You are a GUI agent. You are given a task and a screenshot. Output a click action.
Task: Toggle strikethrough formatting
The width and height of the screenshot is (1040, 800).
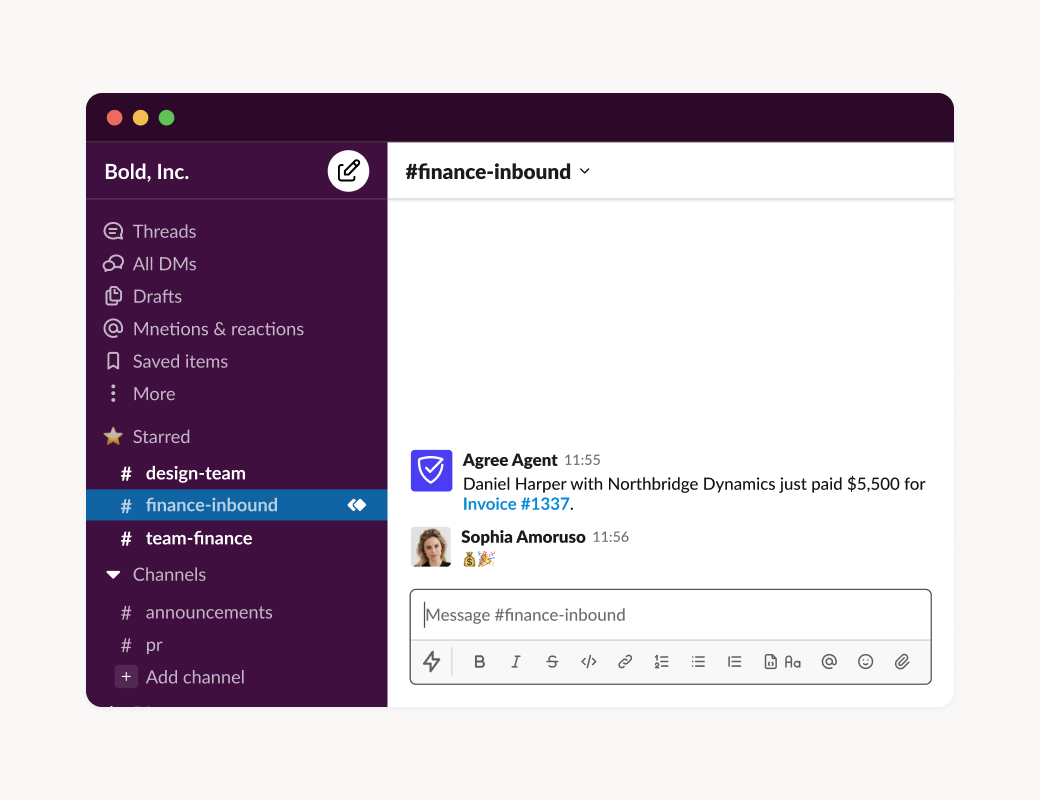pos(552,662)
